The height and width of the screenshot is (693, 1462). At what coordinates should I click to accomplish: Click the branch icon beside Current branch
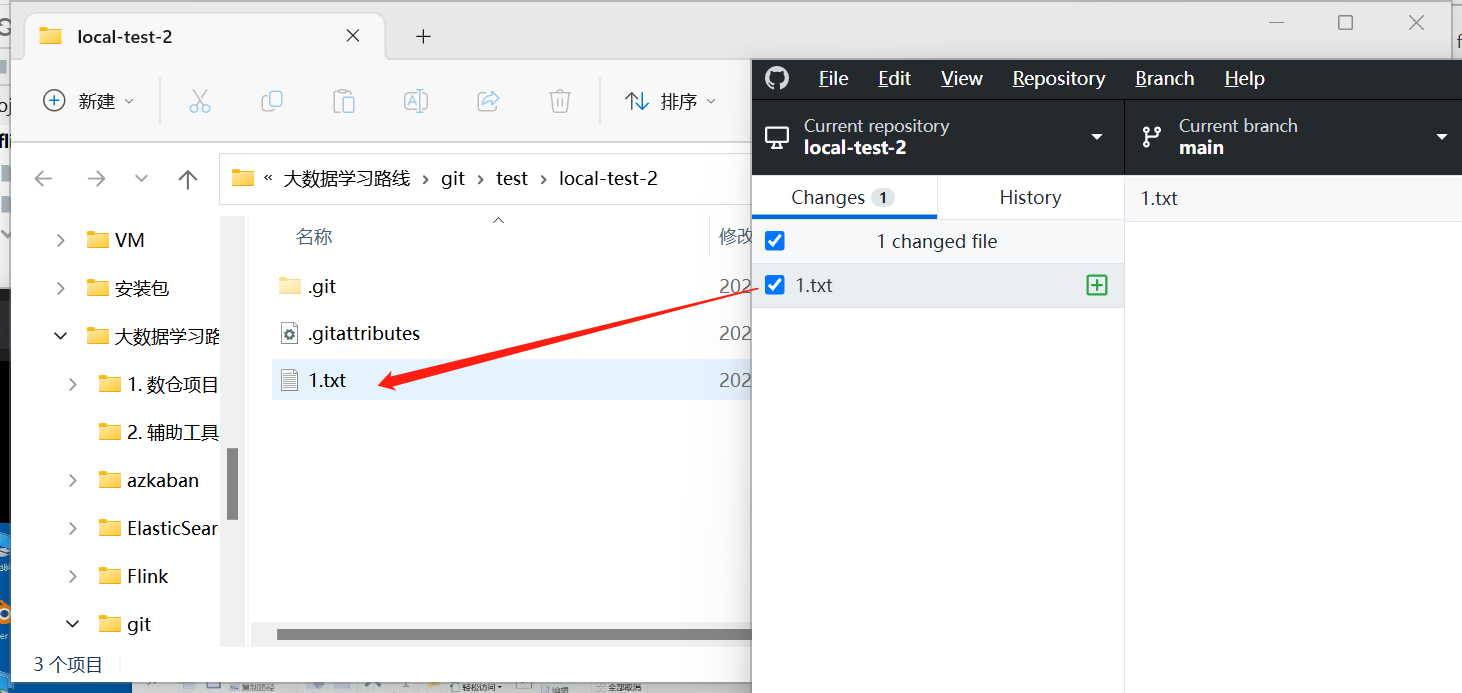click(x=1152, y=137)
